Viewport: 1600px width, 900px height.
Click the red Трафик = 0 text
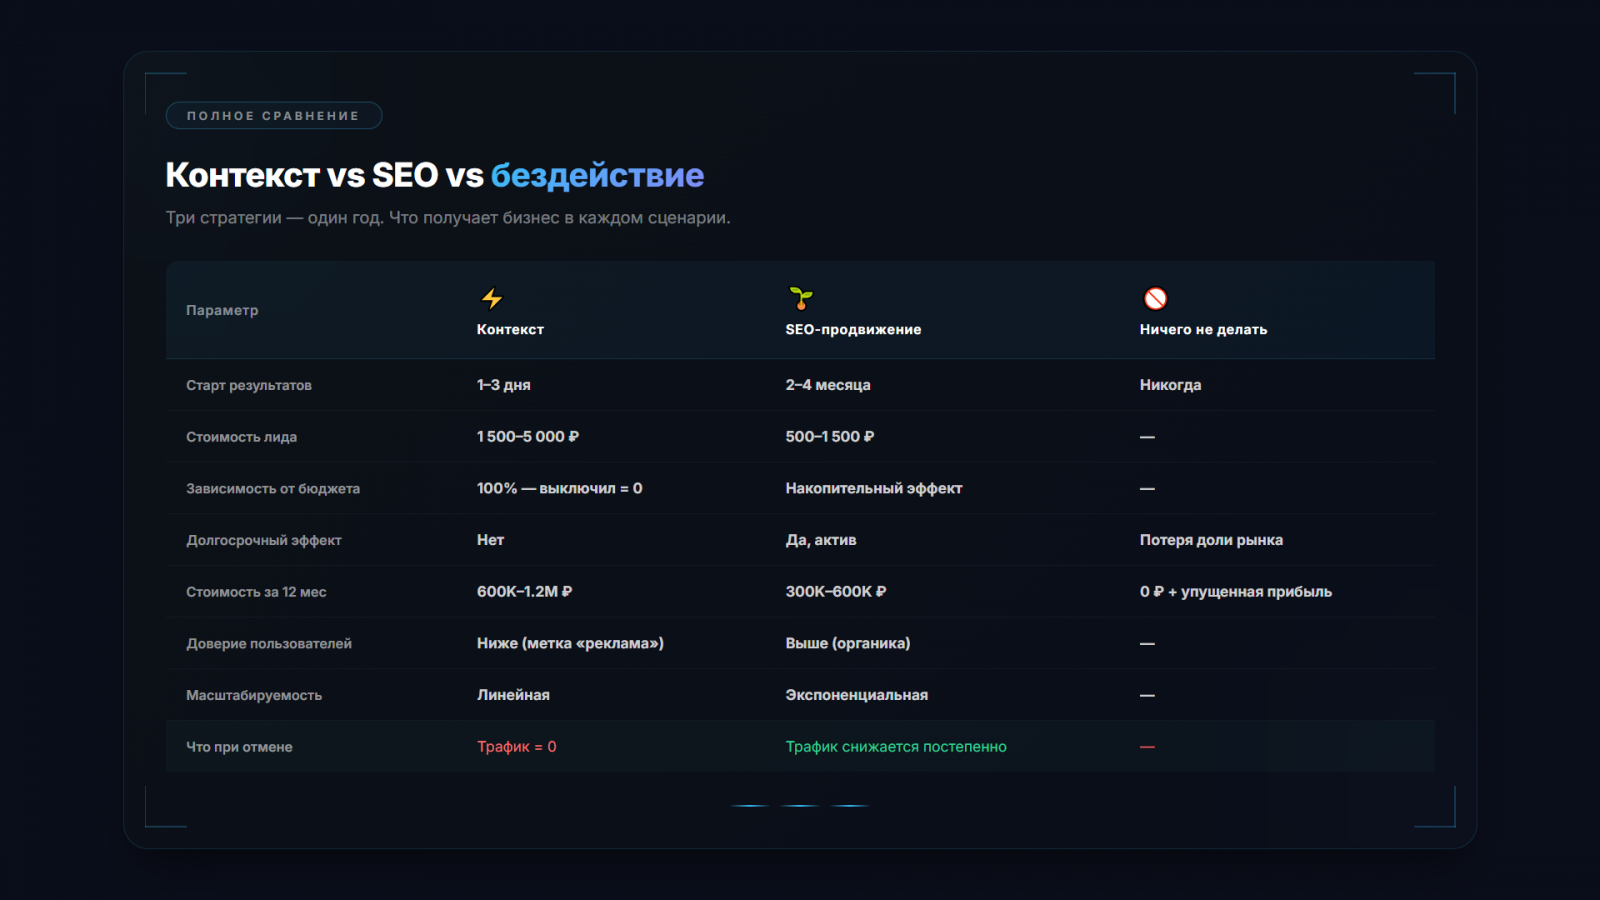point(516,747)
